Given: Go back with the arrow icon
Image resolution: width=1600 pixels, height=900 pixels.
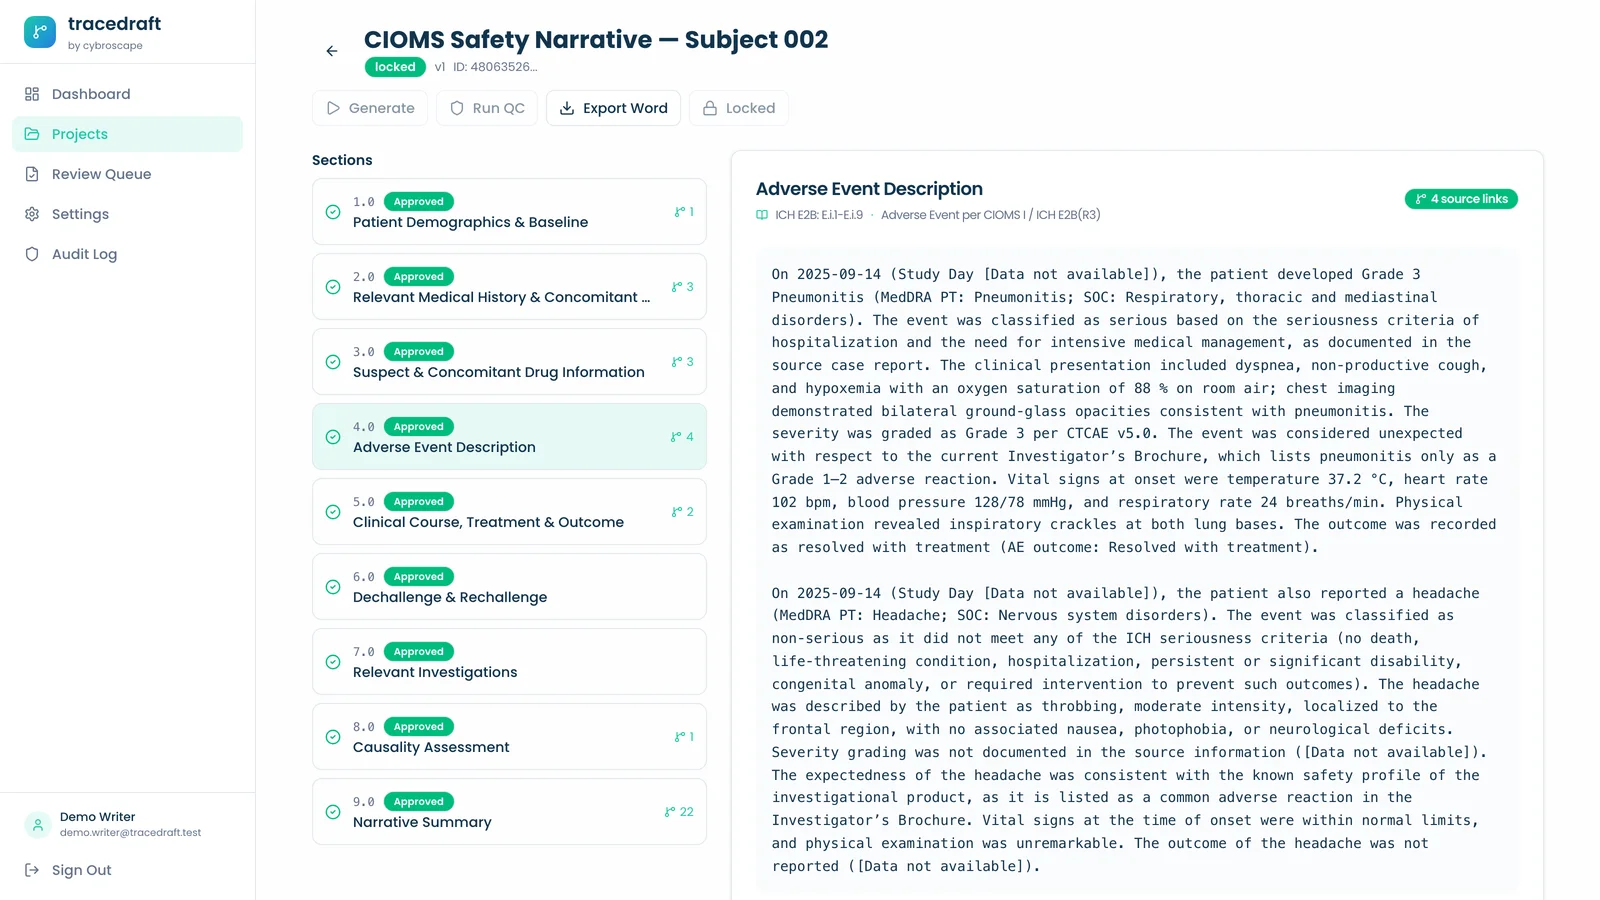Looking at the screenshot, I should tap(332, 51).
